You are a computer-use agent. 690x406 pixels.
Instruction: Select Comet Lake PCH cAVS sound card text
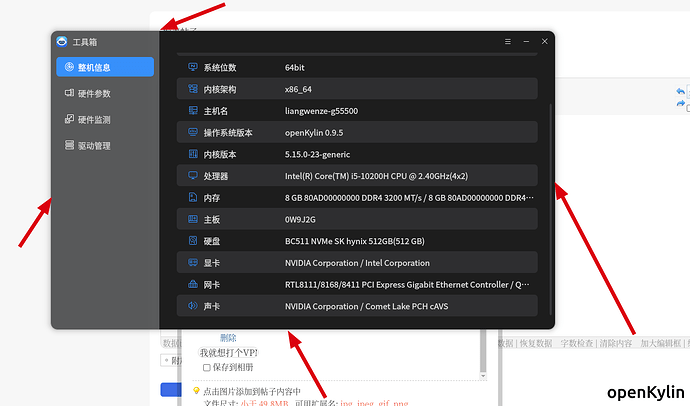[366, 306]
